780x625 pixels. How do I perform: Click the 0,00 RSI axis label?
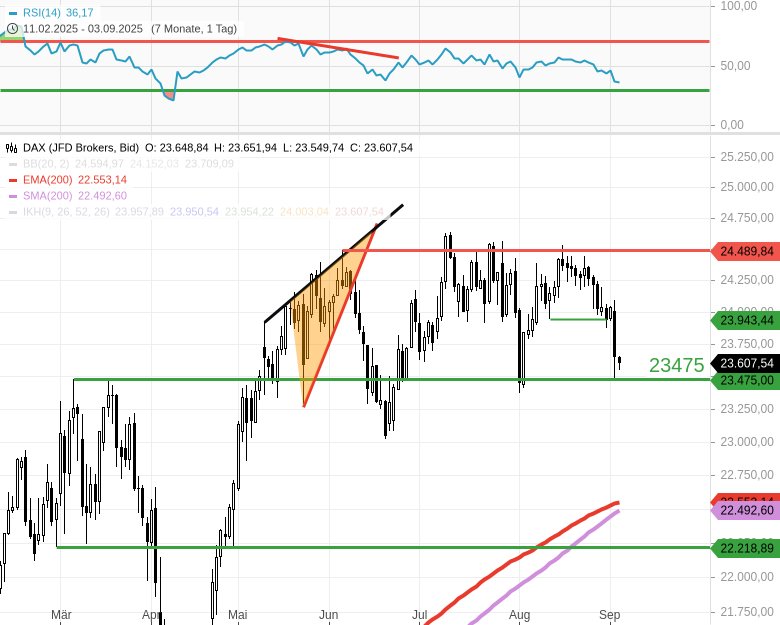click(732, 125)
